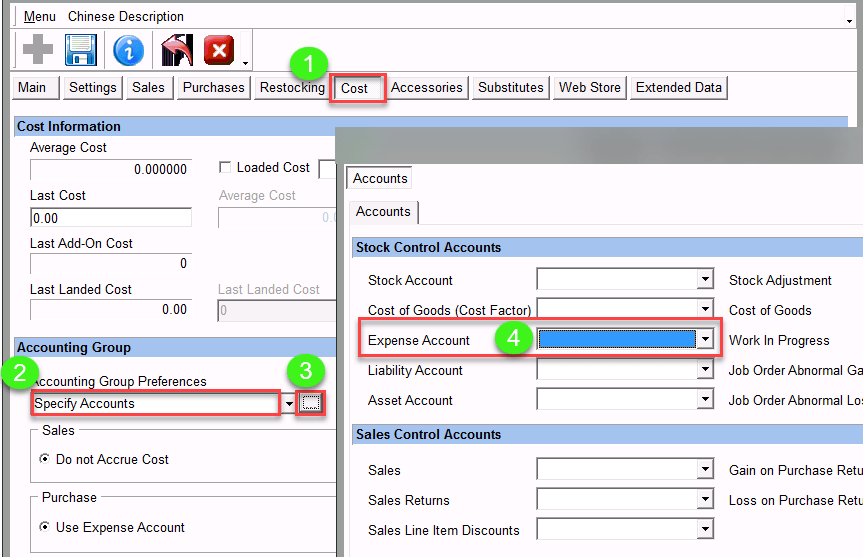Image resolution: width=863 pixels, height=557 pixels.
Task: Expand the Stock Account dropdown
Action: click(x=705, y=280)
